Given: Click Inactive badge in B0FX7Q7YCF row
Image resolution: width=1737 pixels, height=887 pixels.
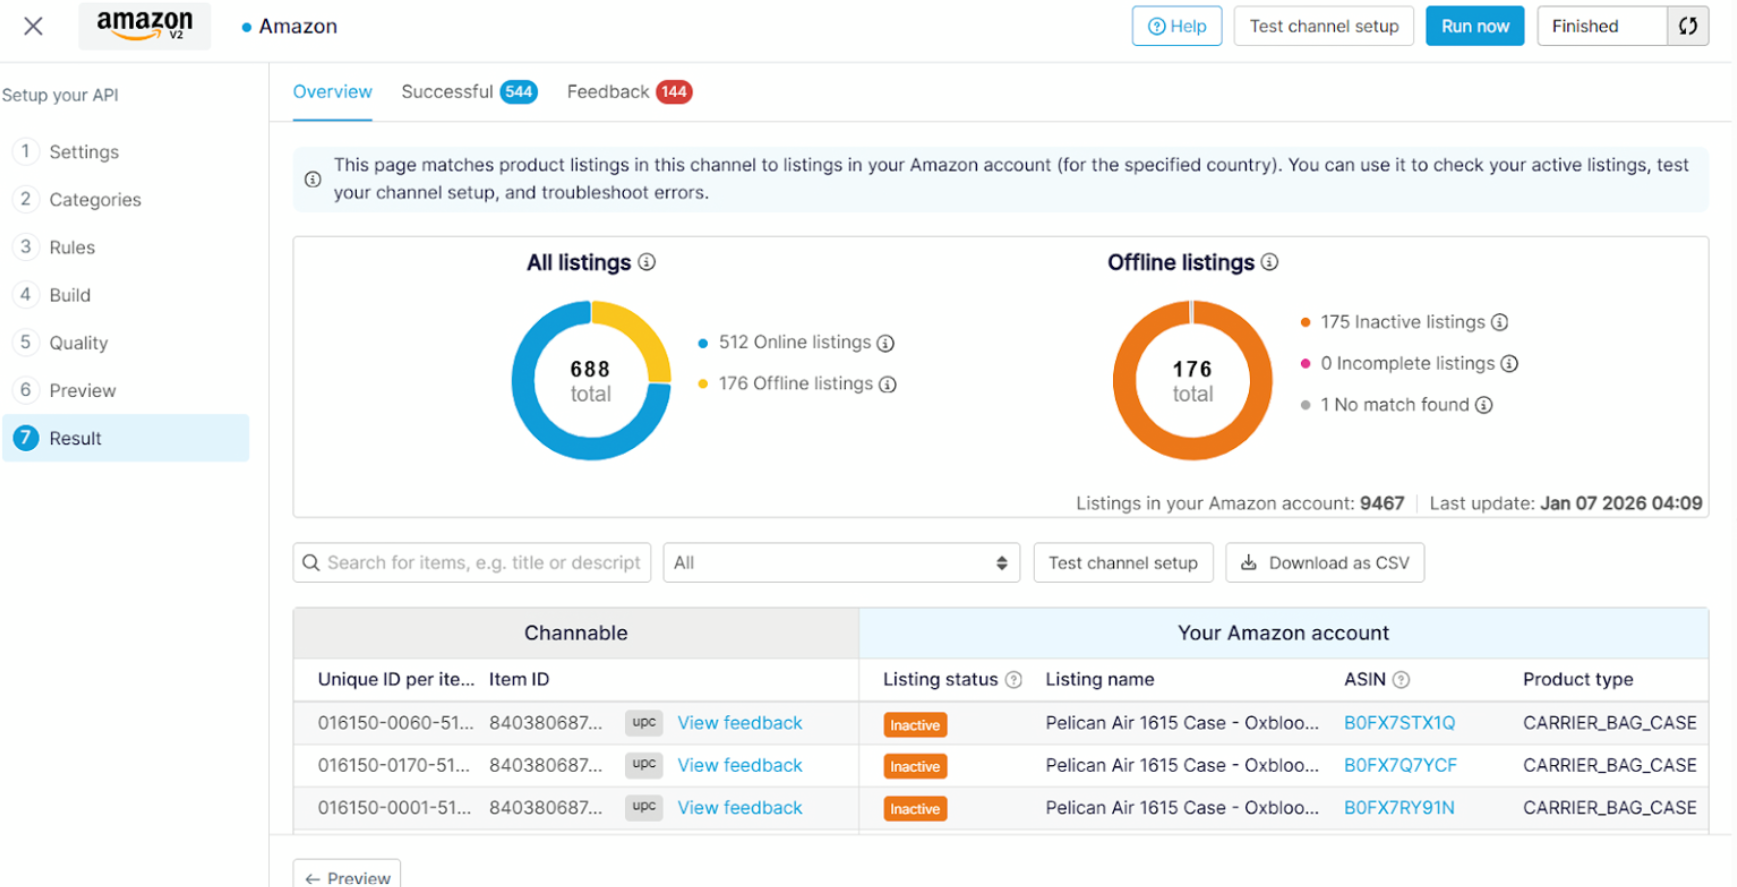Looking at the screenshot, I should [x=915, y=767].
